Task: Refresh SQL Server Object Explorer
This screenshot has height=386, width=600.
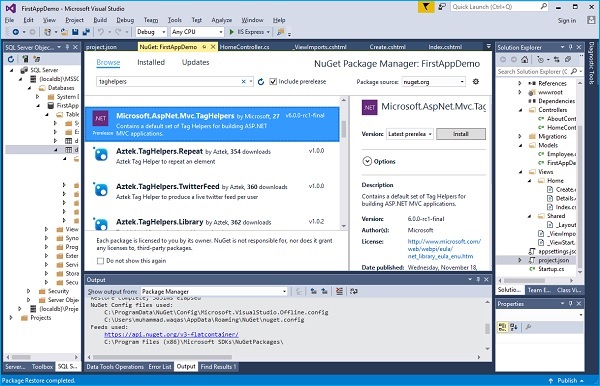Action: tap(11, 59)
